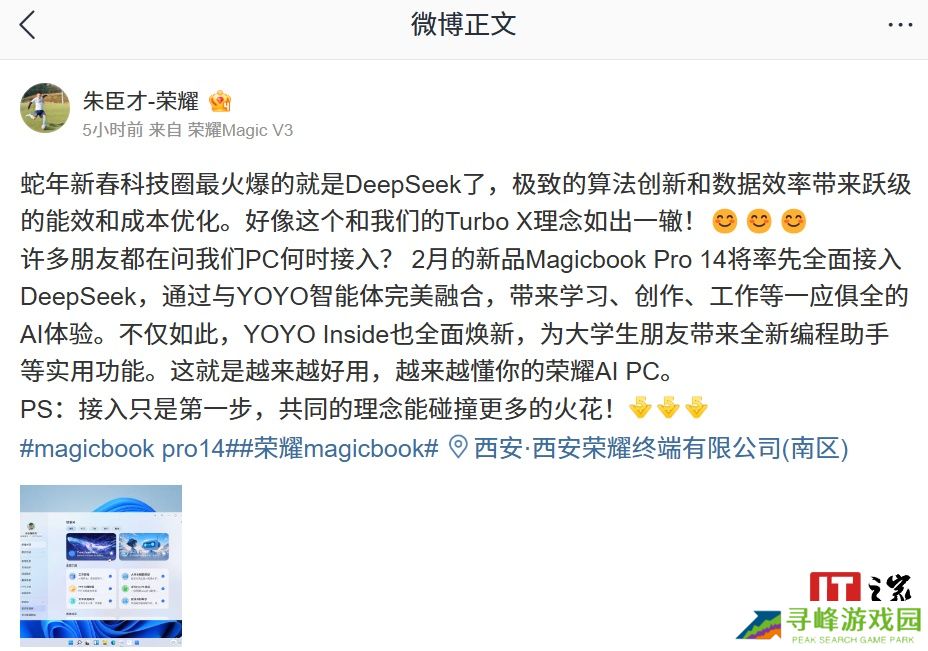Click the username 朱臣才-荣耀
This screenshot has height=651, width=928.
click(x=141, y=101)
